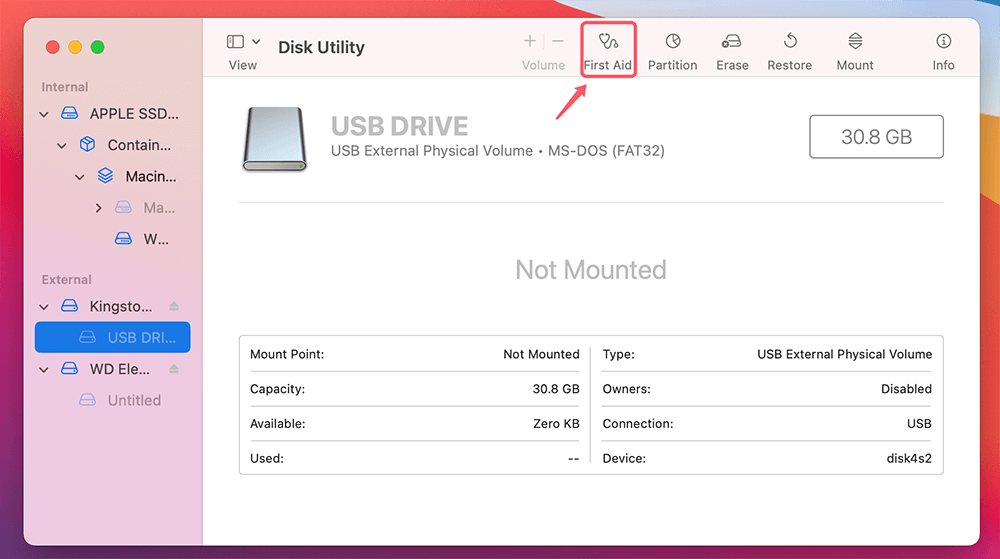Screen dimensions: 1000x559
Task: Show volume details with Info icon
Action: tap(943, 51)
